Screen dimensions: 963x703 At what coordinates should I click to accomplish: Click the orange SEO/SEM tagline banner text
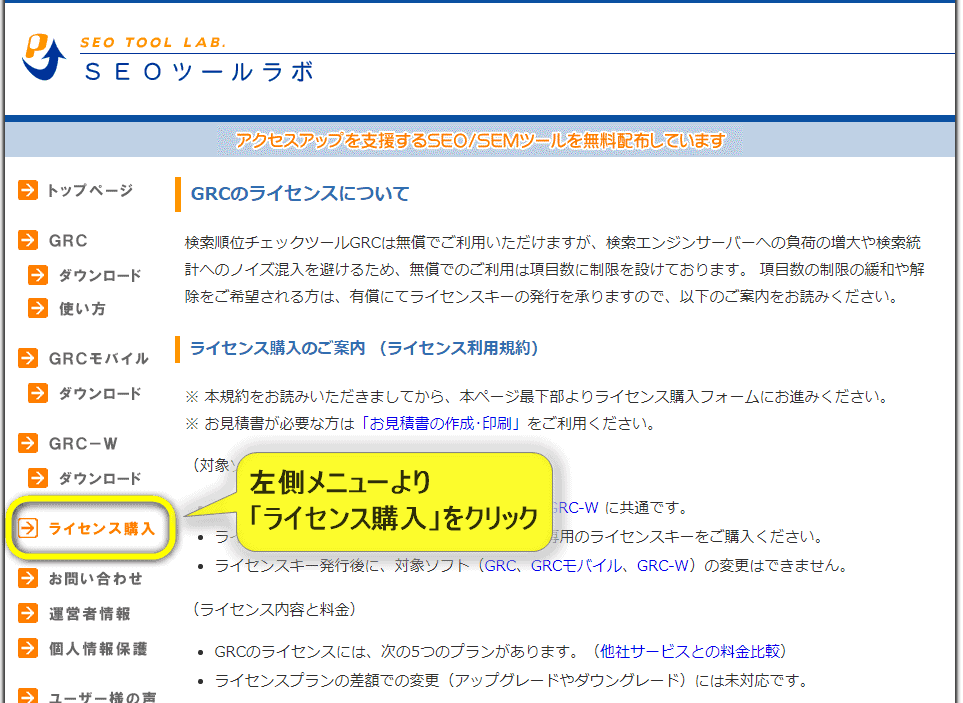coord(480,141)
